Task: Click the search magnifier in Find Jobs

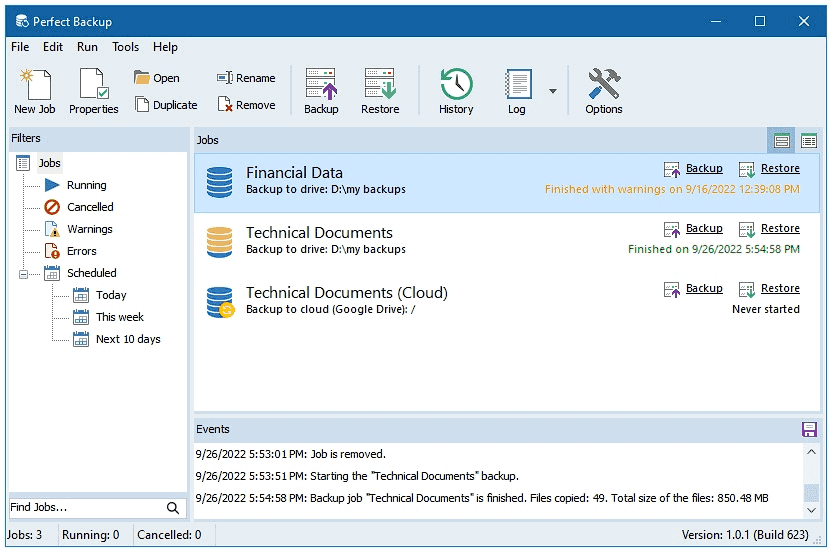Action: tap(172, 508)
